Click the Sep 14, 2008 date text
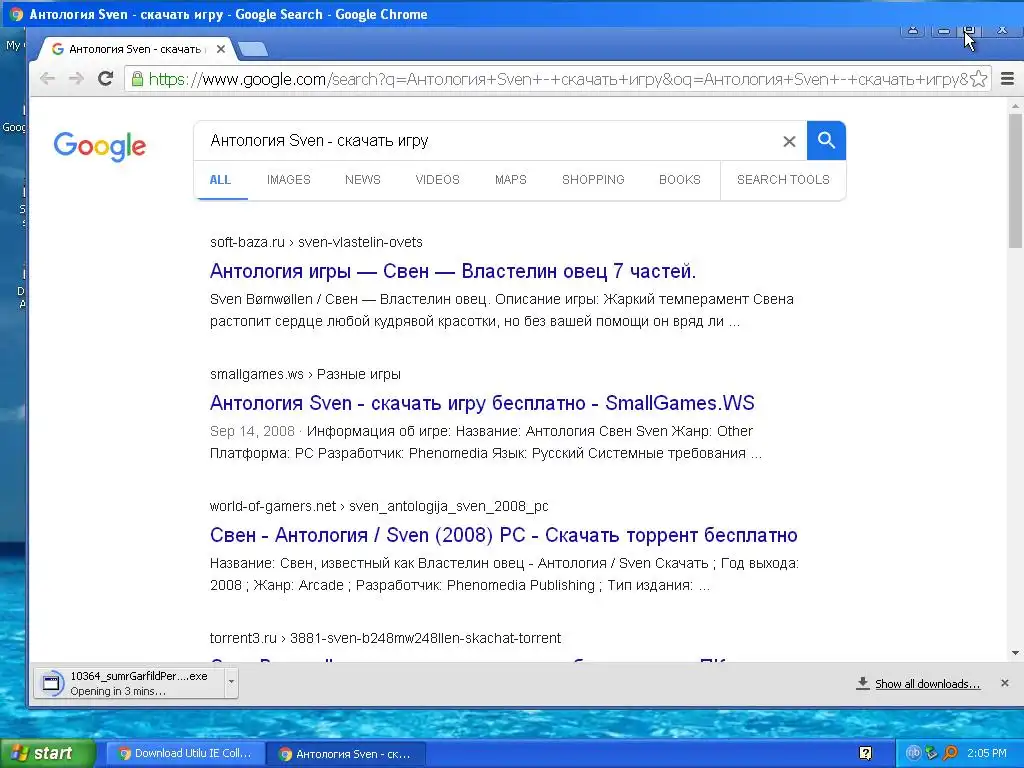The height and width of the screenshot is (768, 1024). pyautogui.click(x=252, y=431)
